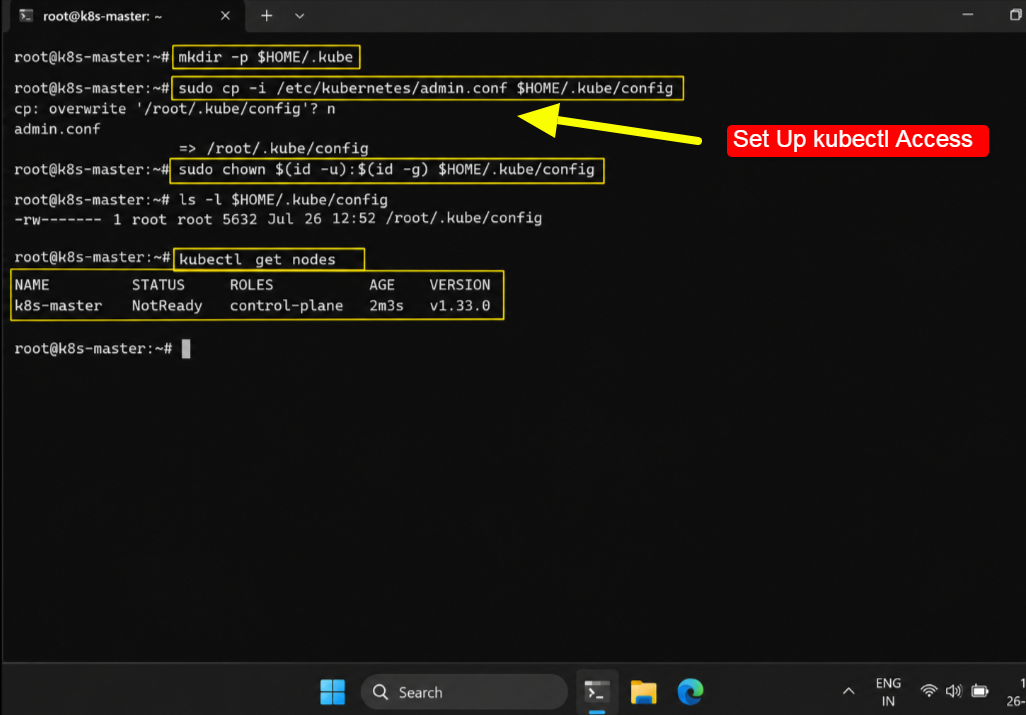Click the 'control-plane' role value
Image resolution: width=1026 pixels, height=715 pixels.
point(286,305)
